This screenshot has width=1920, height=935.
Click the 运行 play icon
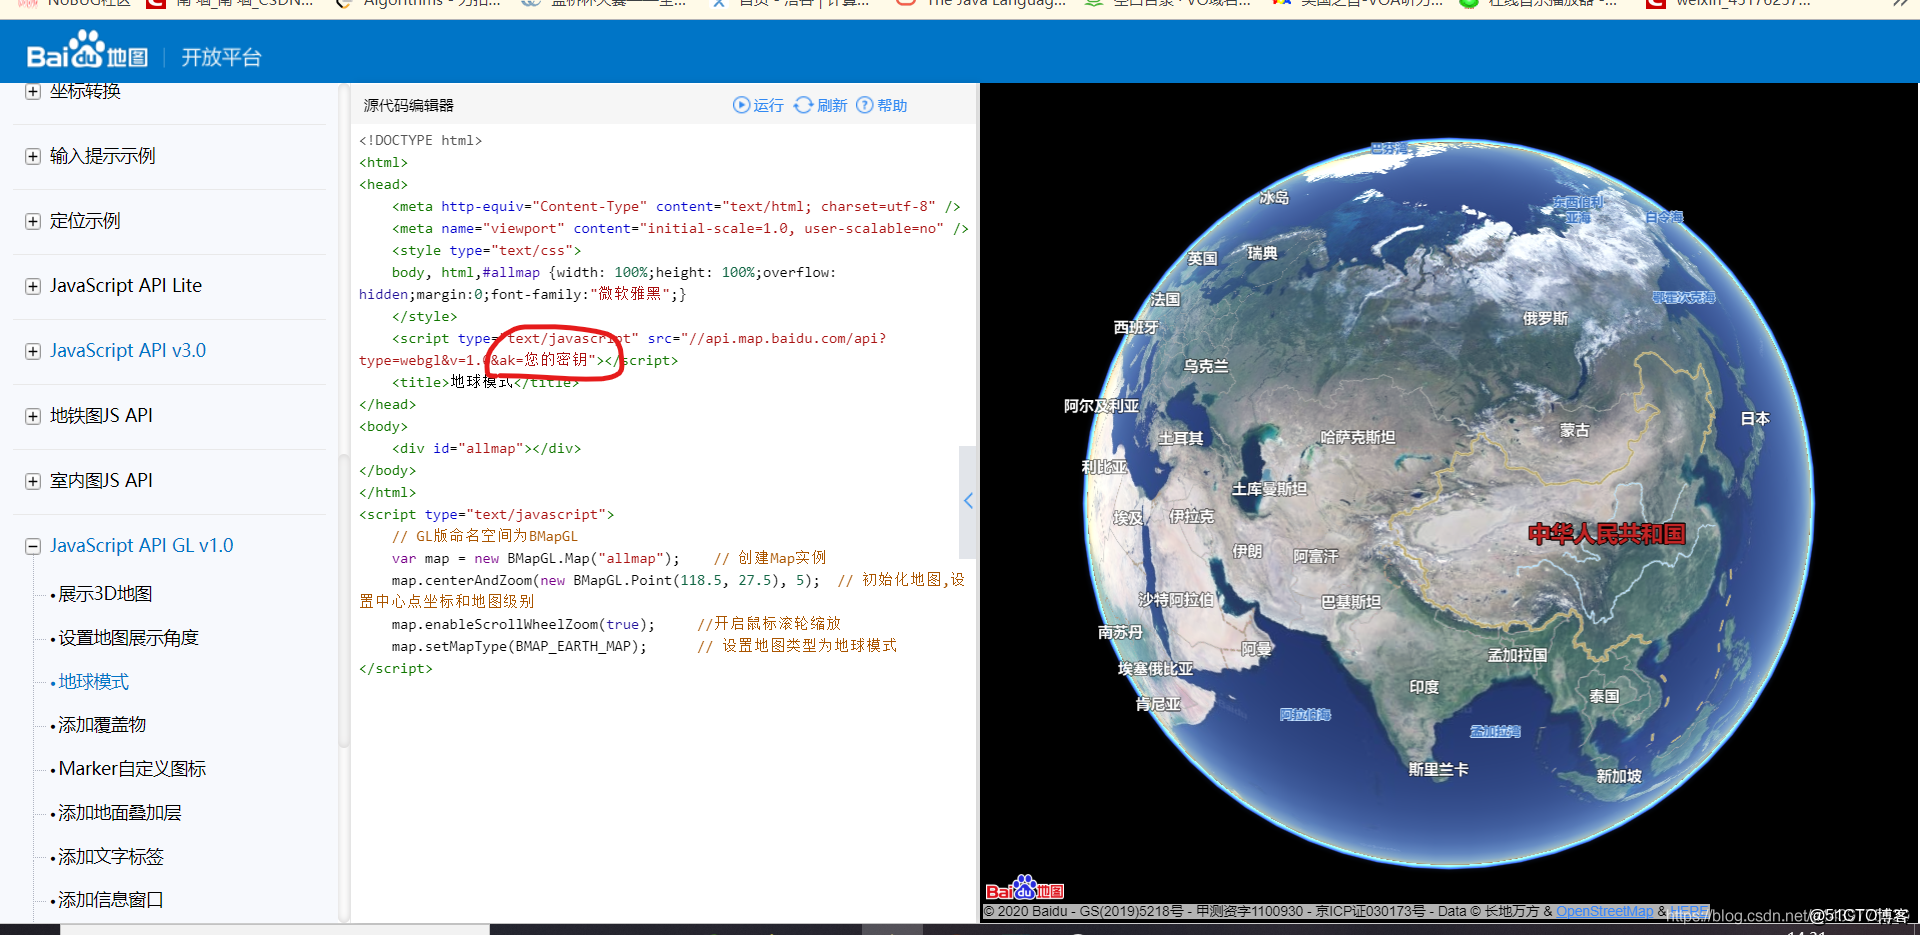741,105
